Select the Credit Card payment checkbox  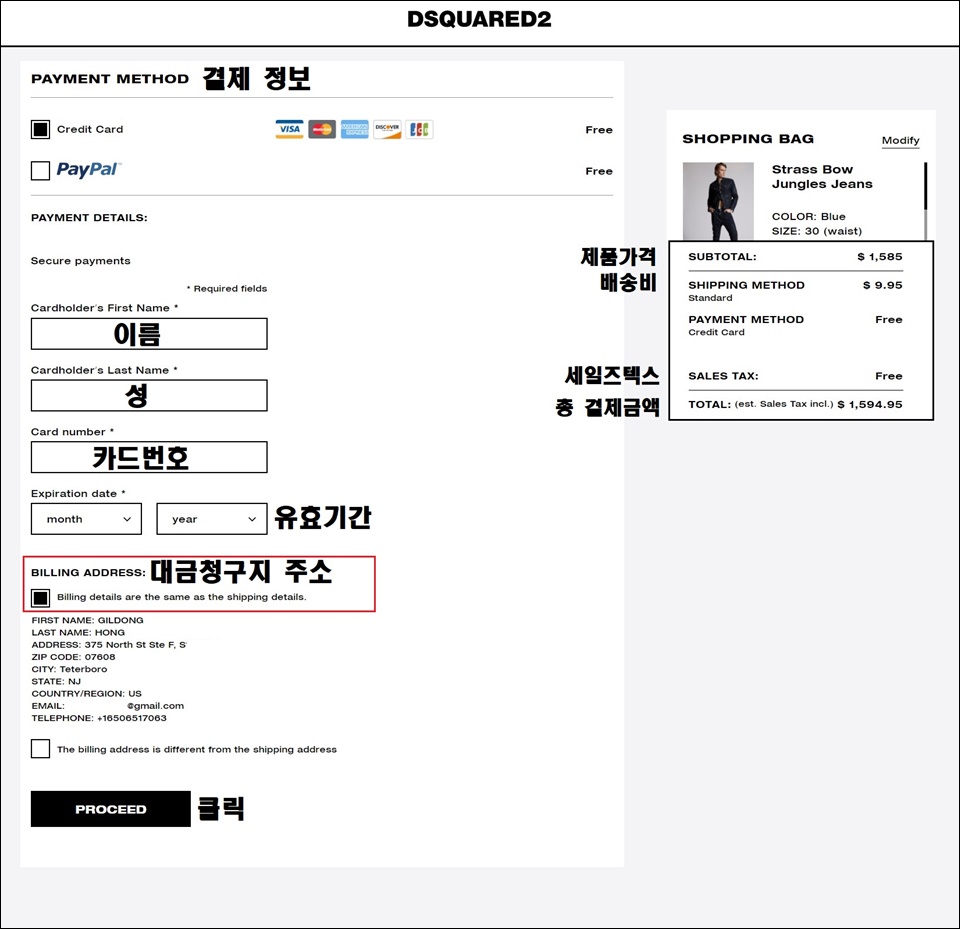coord(40,129)
